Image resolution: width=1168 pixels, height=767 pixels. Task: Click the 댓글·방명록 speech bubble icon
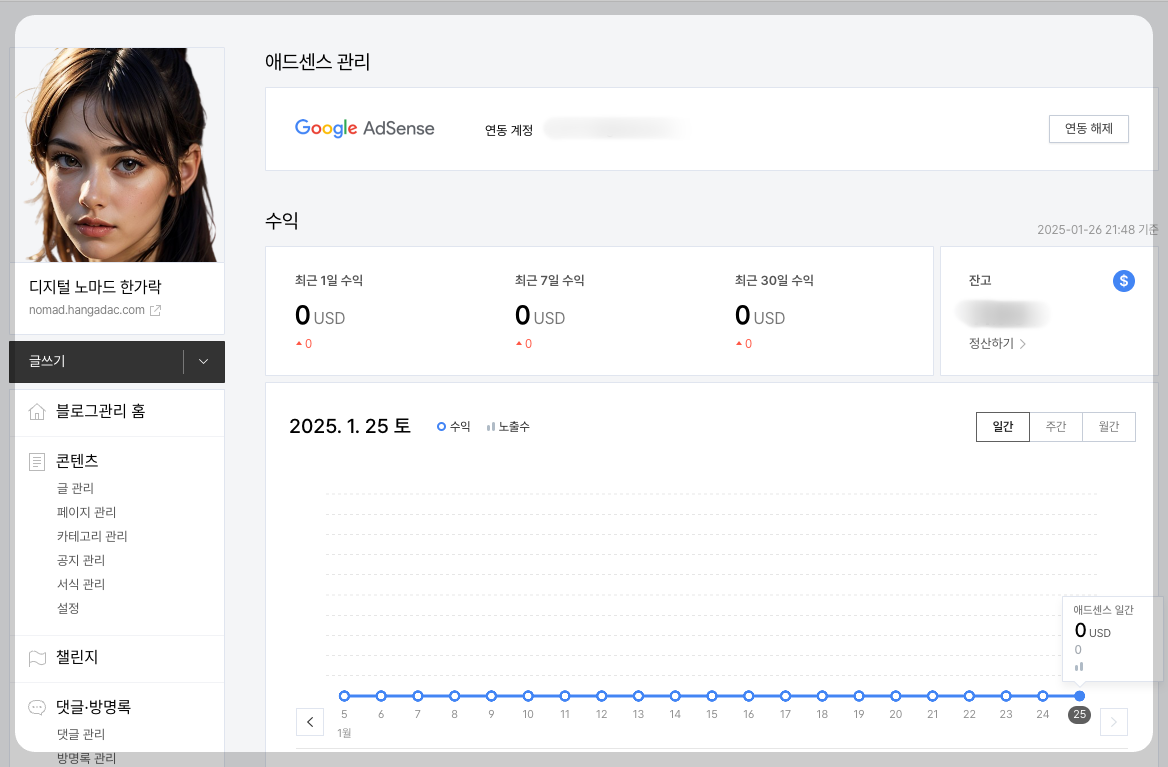coord(38,706)
